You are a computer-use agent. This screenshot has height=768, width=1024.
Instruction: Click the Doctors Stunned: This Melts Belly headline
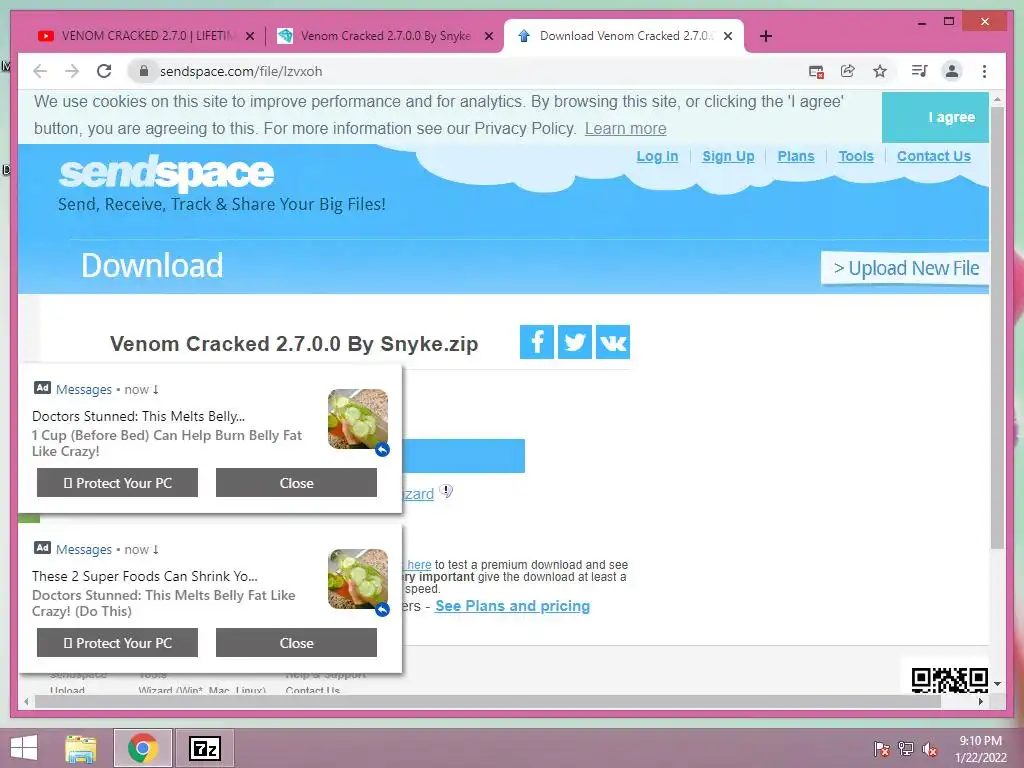138,416
